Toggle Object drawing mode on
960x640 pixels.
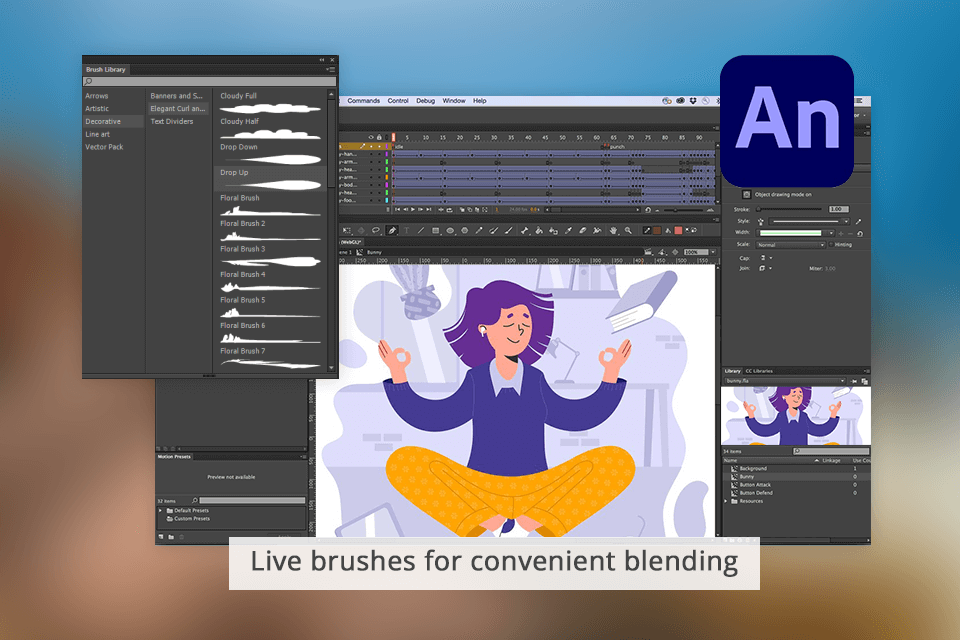click(x=746, y=194)
